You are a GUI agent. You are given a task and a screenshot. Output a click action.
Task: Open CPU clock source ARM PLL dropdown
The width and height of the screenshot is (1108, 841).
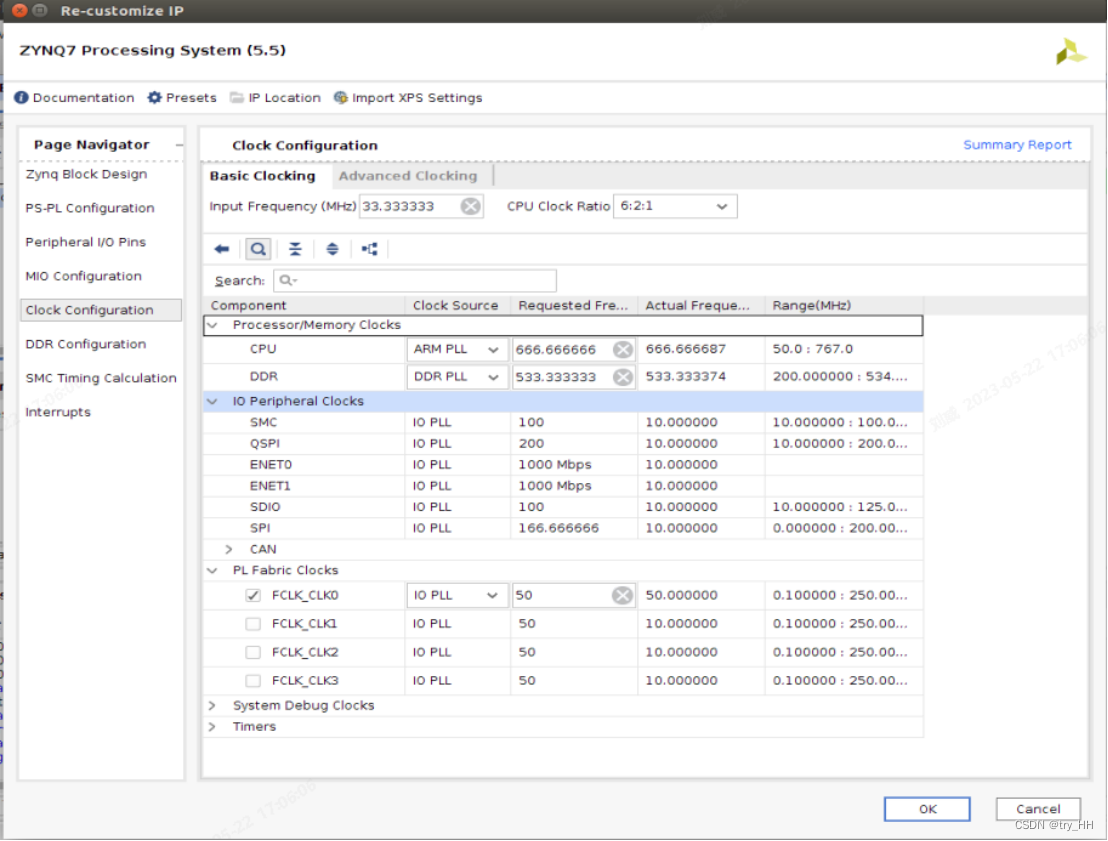[x=456, y=350]
